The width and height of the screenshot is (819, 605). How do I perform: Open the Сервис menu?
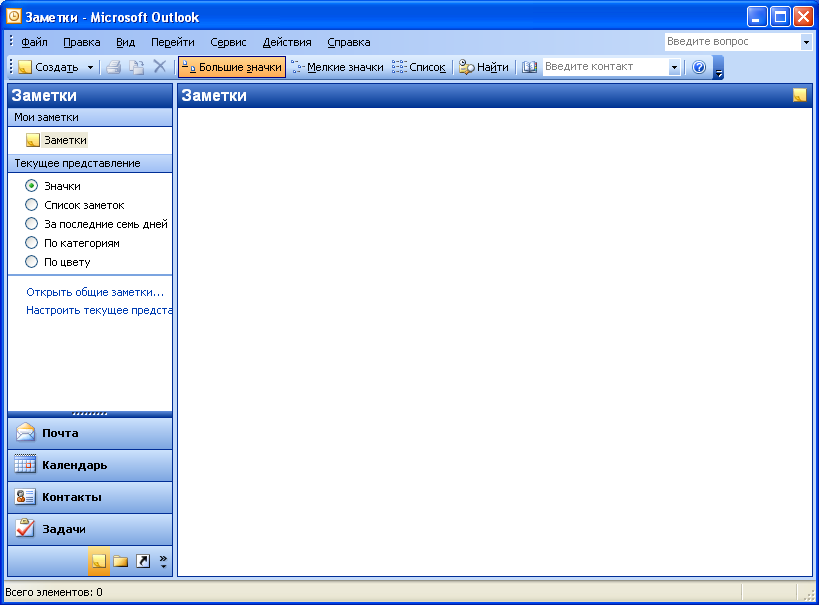point(228,42)
